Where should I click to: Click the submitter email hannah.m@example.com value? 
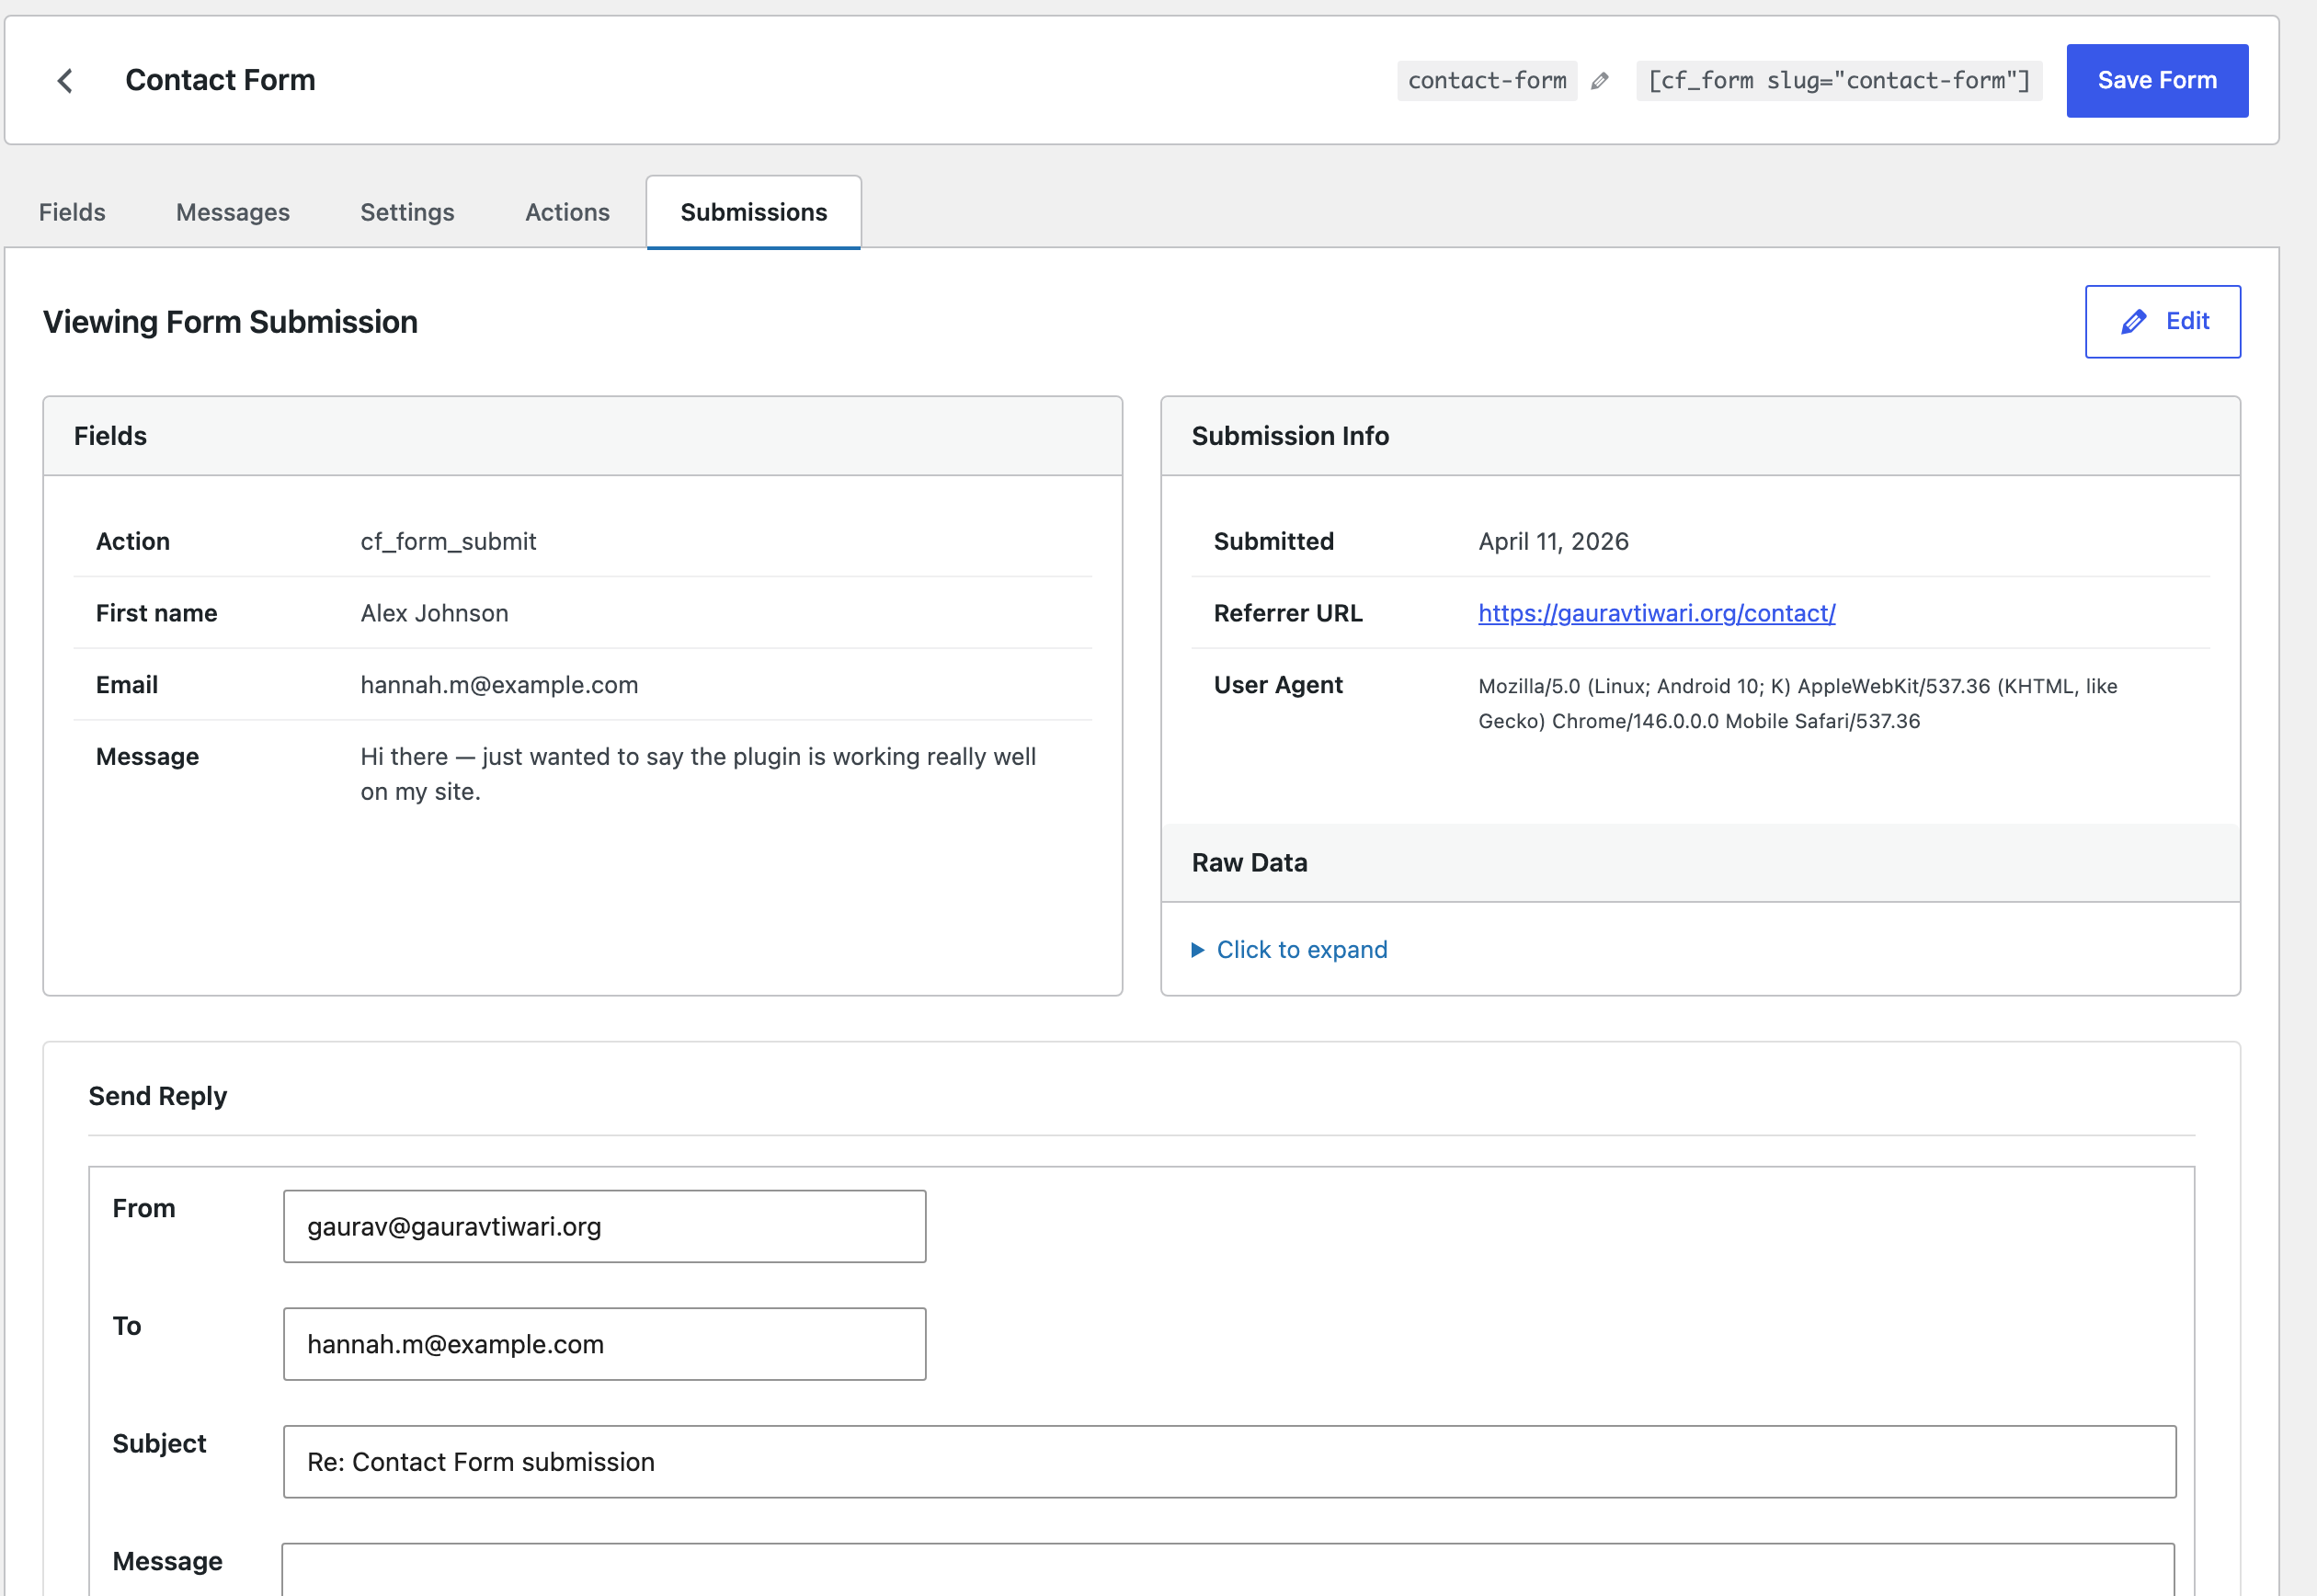[499, 685]
